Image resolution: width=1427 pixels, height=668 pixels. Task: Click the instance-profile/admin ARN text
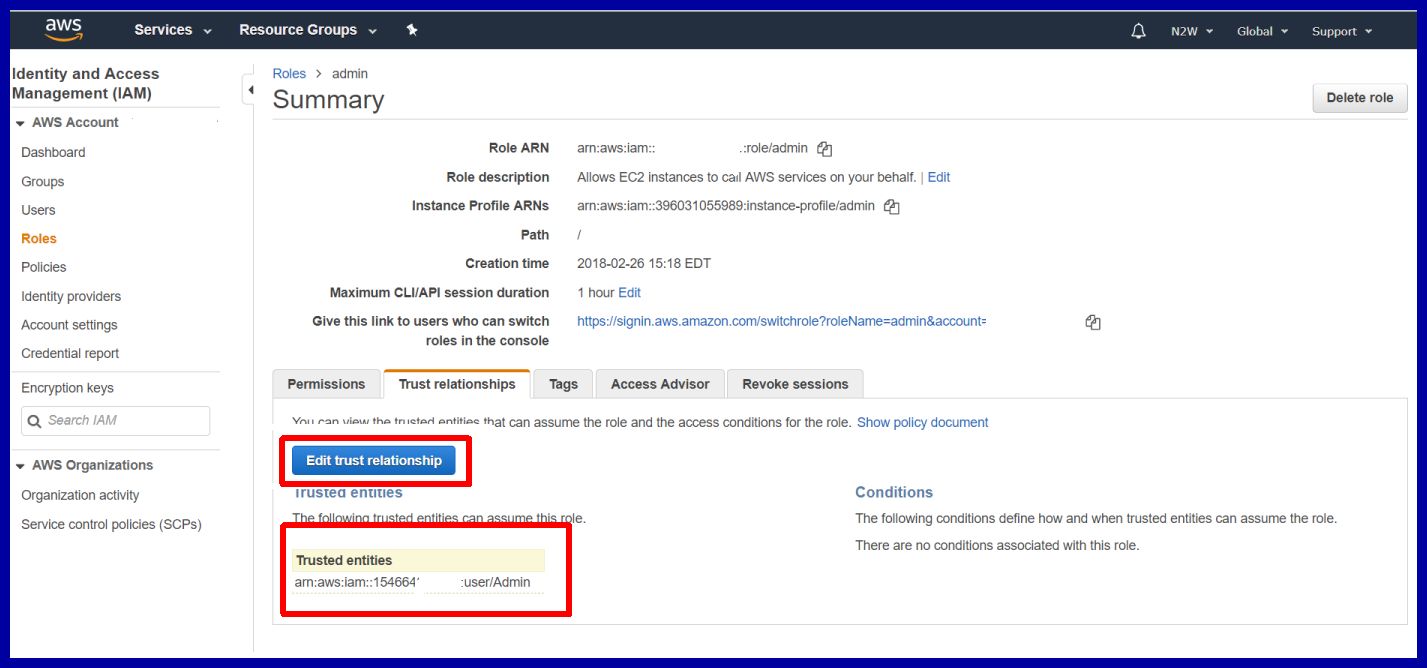point(726,206)
